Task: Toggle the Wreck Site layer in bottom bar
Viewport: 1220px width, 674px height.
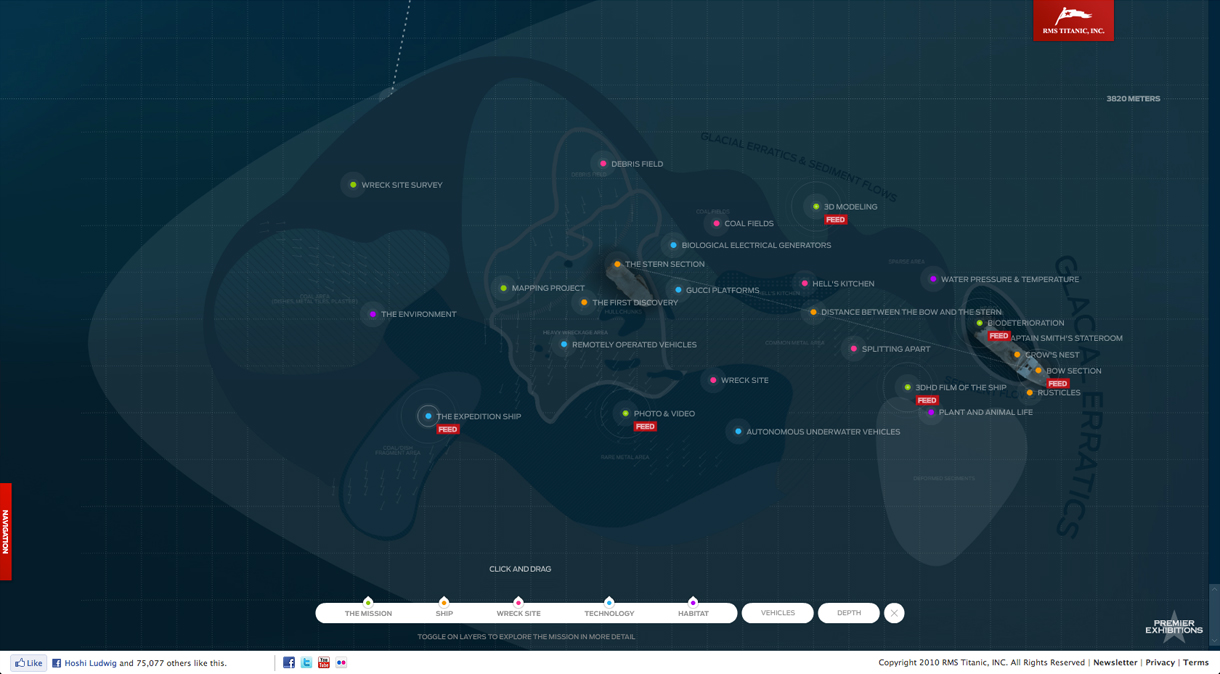Action: (x=518, y=613)
